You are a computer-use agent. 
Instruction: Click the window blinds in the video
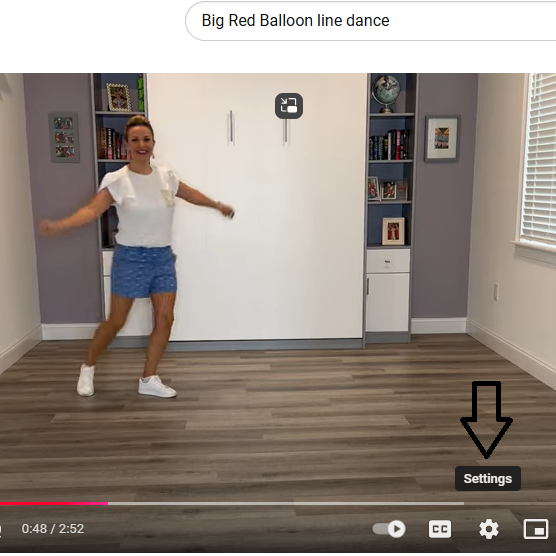[x=539, y=160]
